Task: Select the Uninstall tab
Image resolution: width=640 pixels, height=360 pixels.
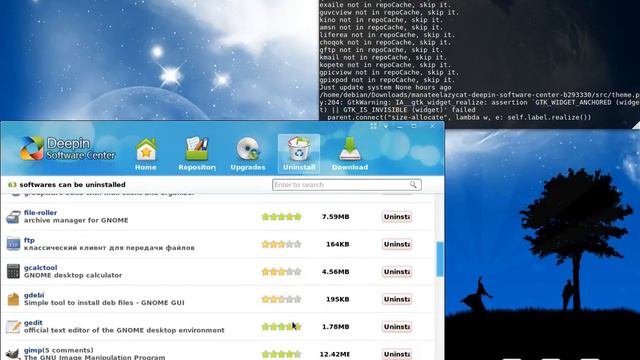Action: [299, 153]
